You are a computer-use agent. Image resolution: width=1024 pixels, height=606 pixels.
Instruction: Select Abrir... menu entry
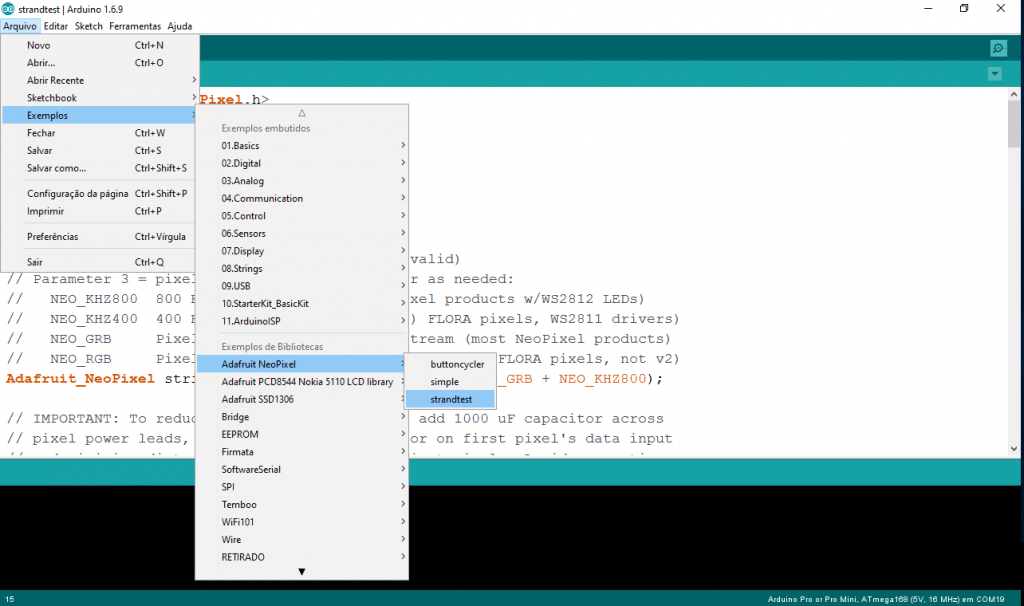[x=99, y=63]
